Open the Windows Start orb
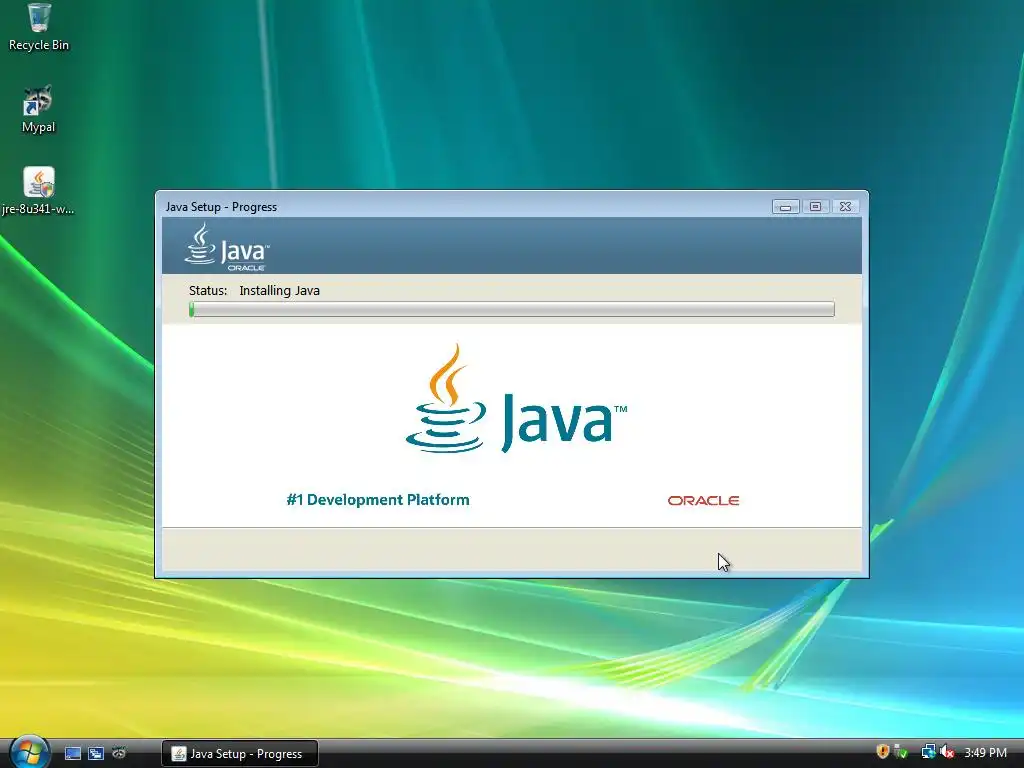Screen dimensions: 1024x768 click(x=28, y=752)
